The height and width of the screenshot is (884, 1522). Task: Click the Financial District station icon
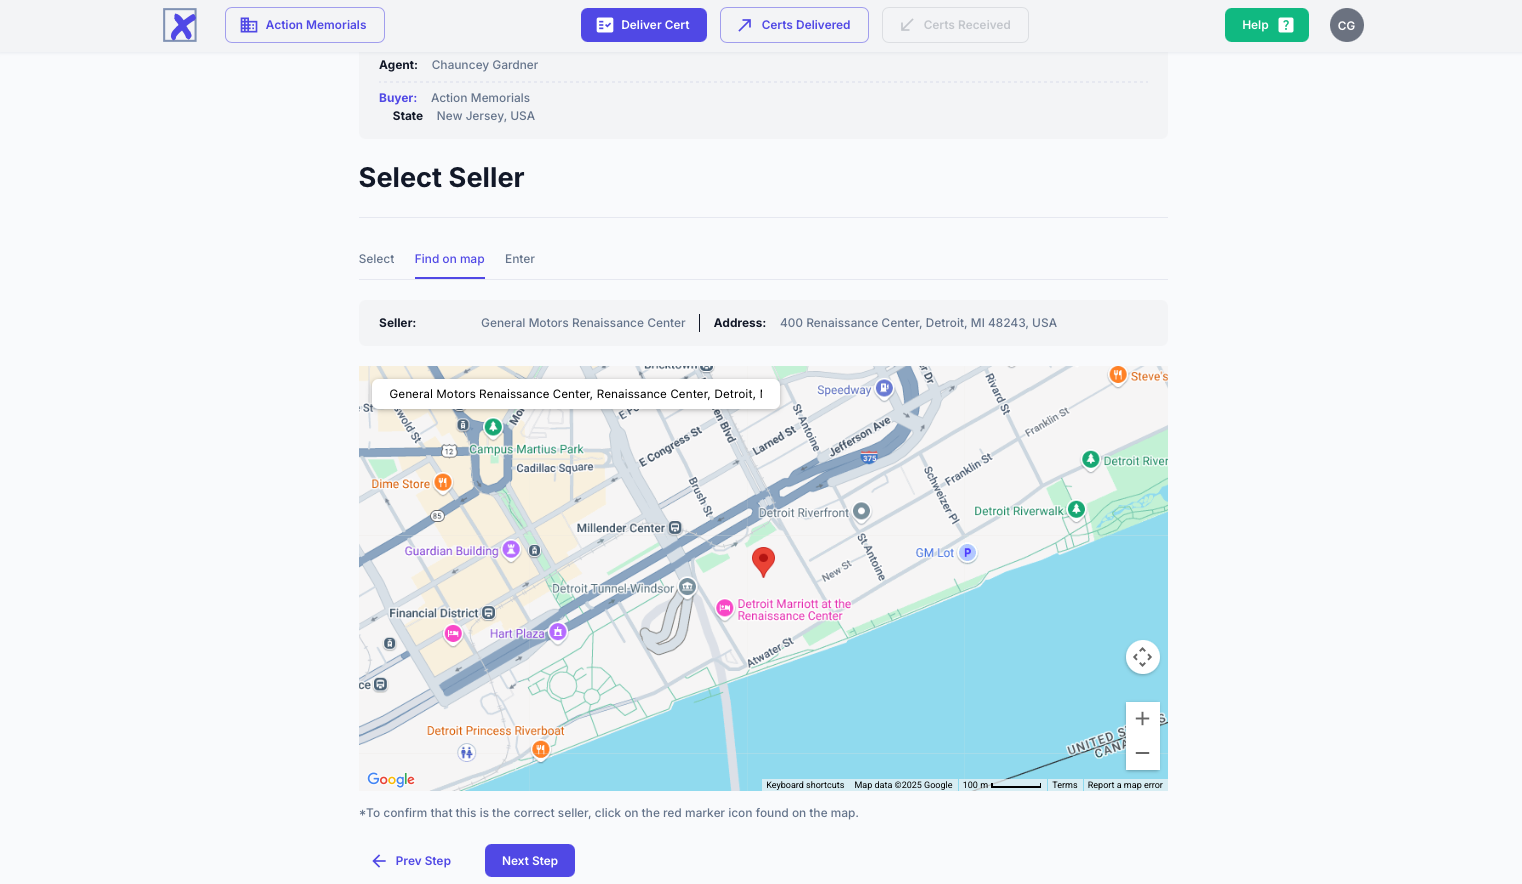pyautogui.click(x=489, y=613)
